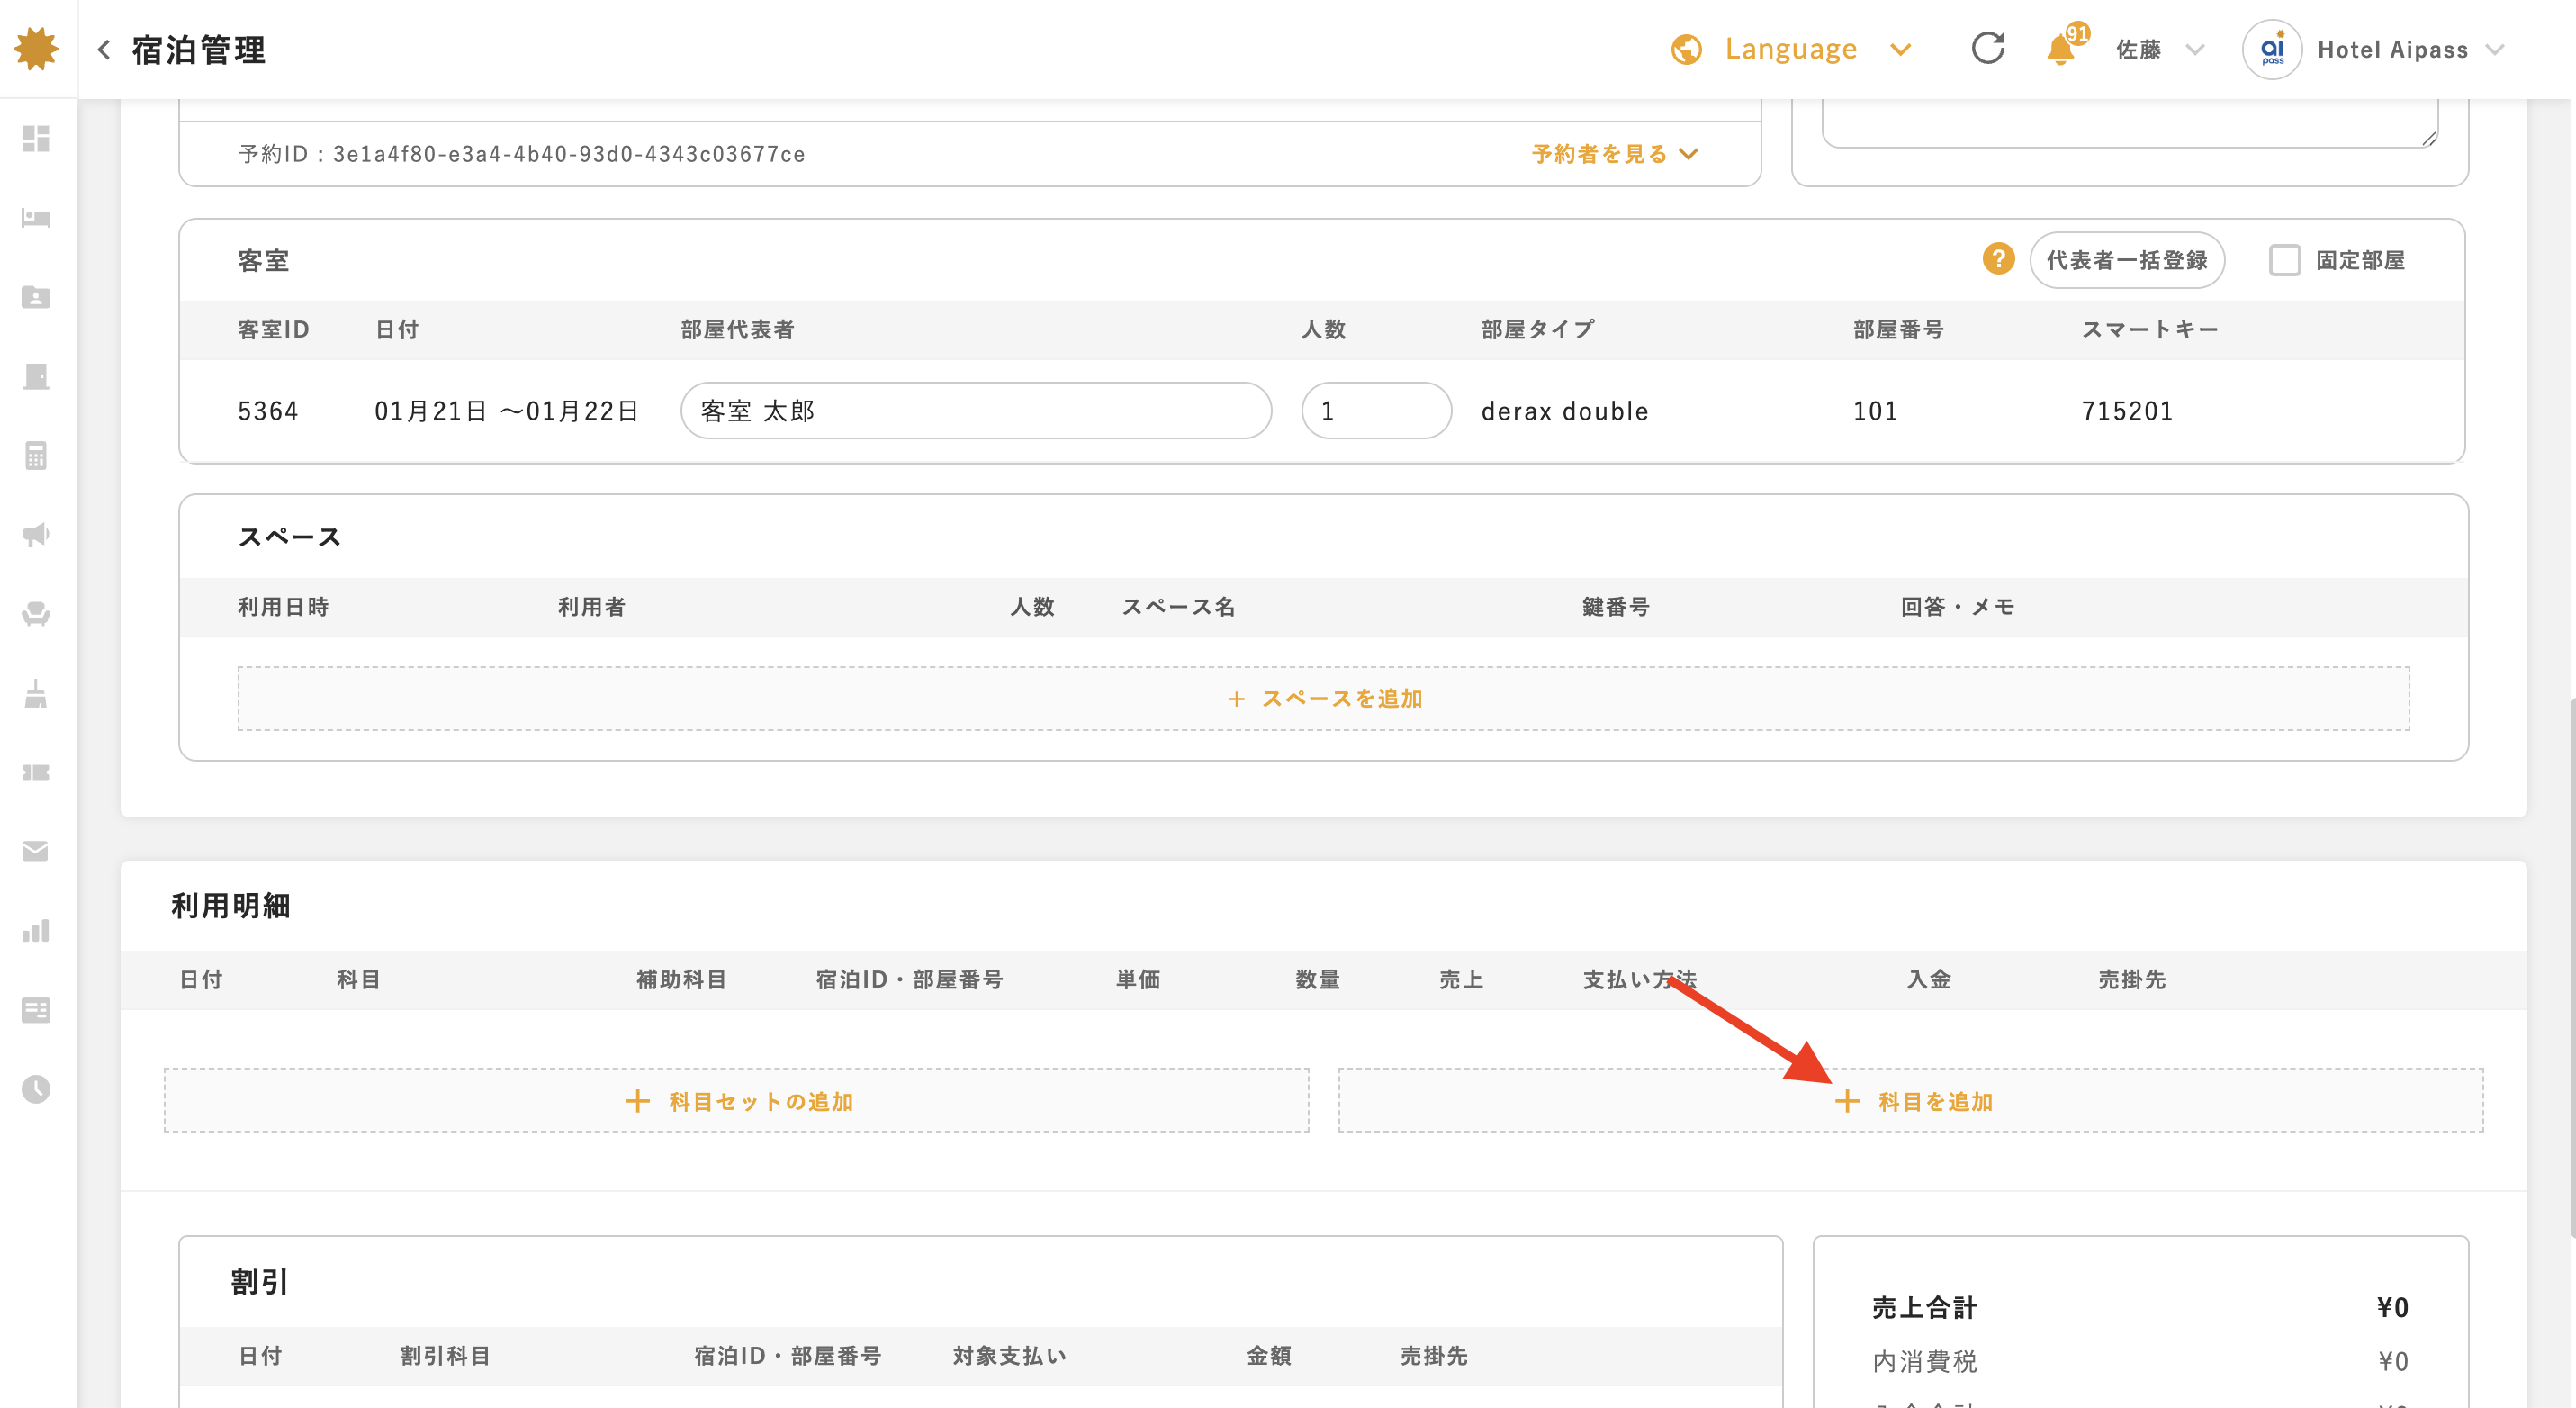Open the calculator sidebar icon
Screen dimensions: 2576x1408
coord(36,455)
